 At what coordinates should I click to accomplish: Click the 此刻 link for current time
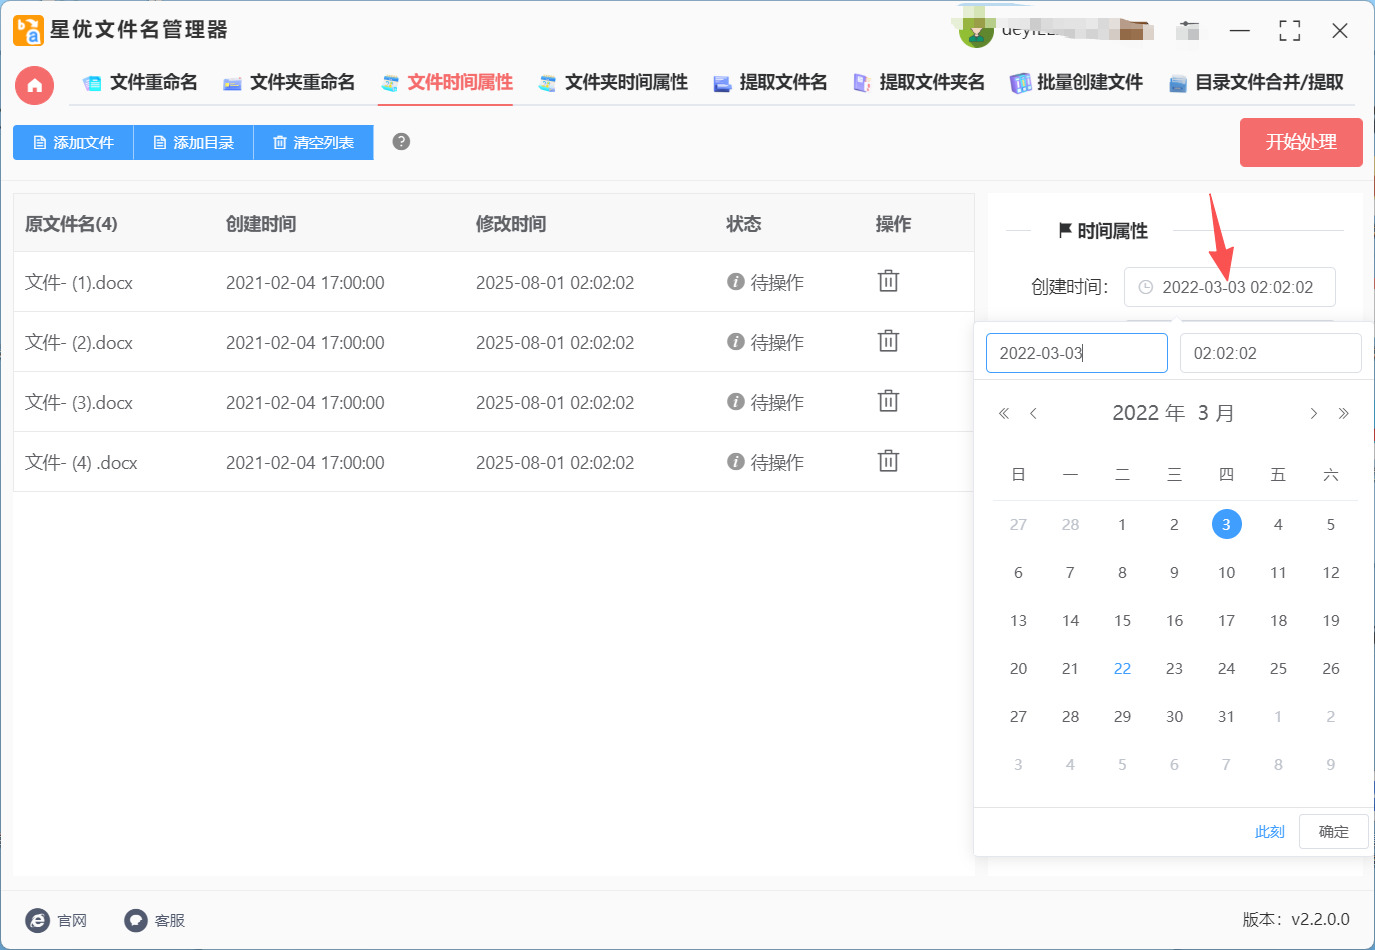(x=1269, y=831)
